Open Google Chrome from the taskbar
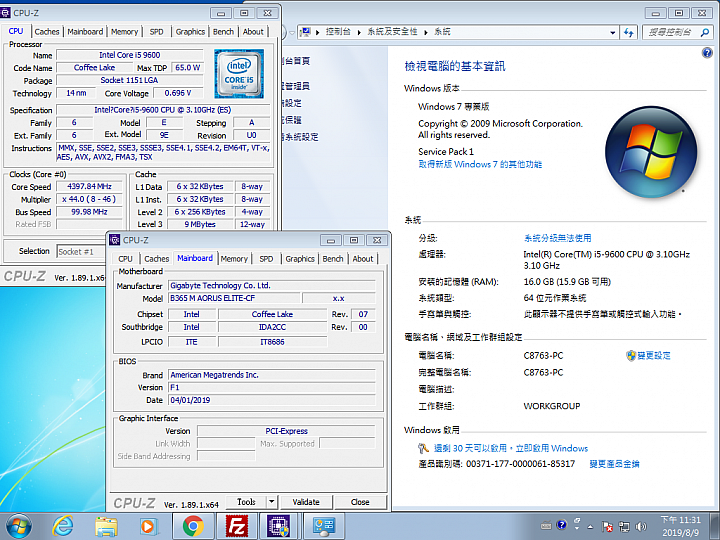The height and width of the screenshot is (540, 720). (x=193, y=526)
